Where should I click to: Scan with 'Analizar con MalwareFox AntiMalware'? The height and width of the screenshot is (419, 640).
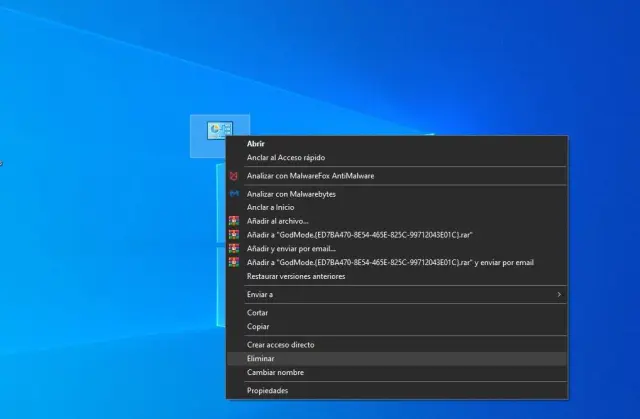point(310,176)
